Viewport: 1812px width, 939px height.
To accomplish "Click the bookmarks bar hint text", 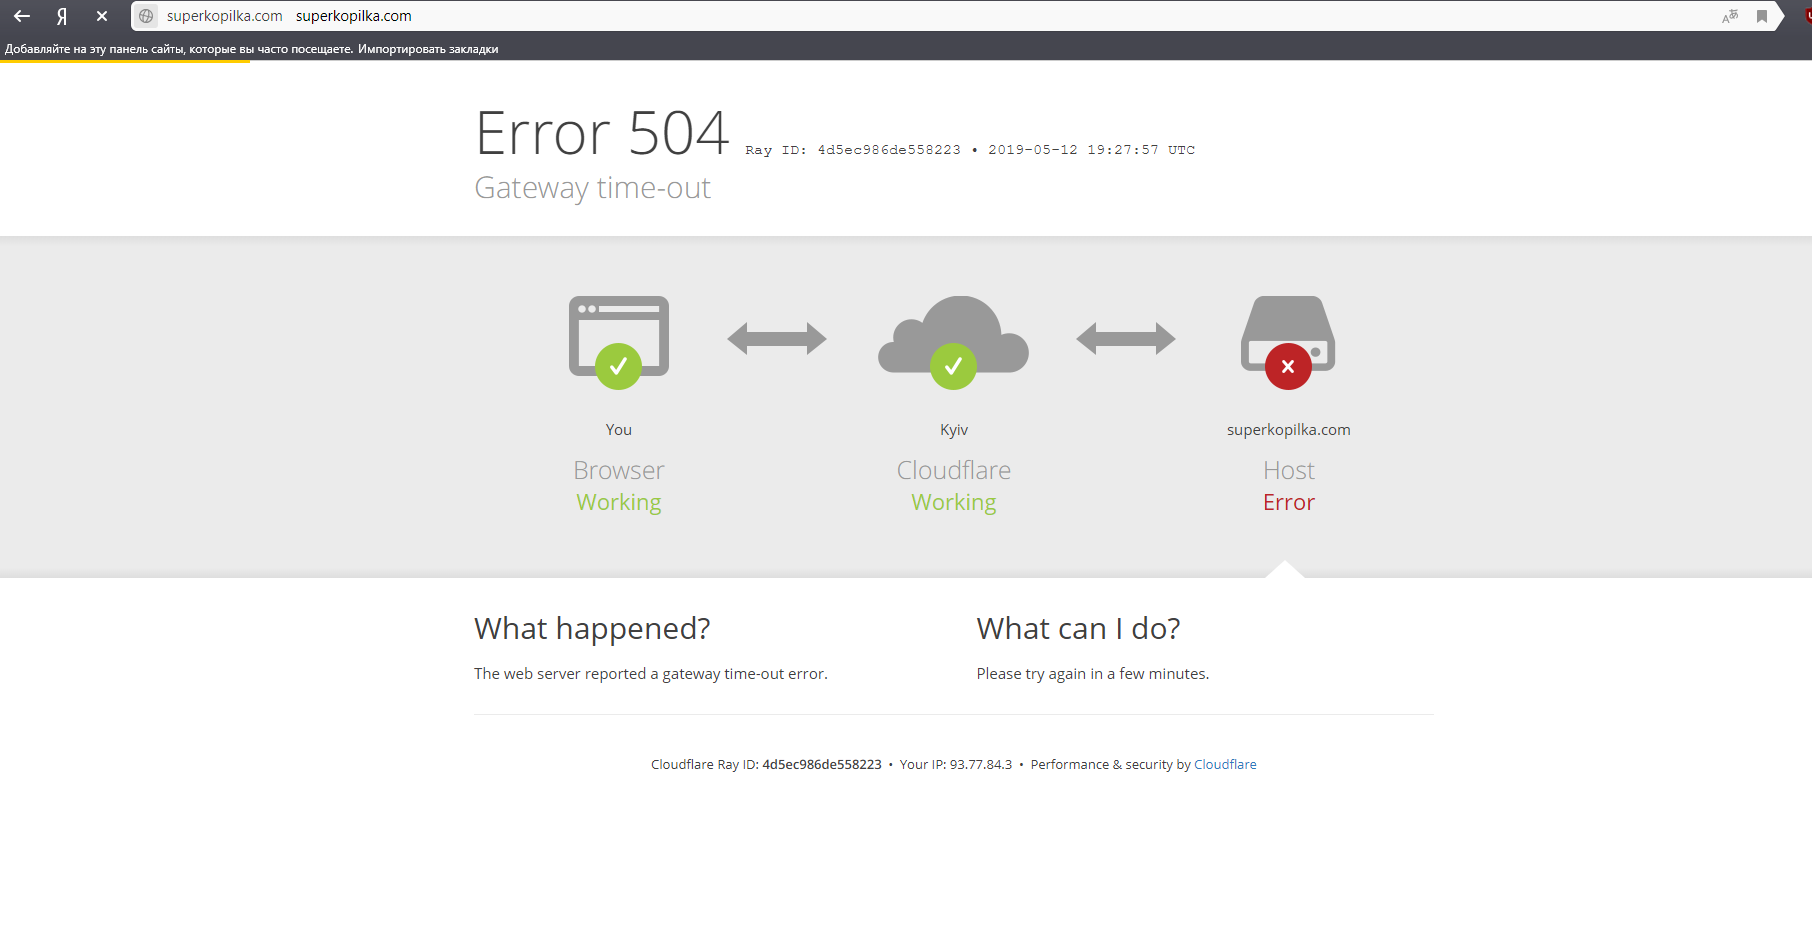I will 179,49.
